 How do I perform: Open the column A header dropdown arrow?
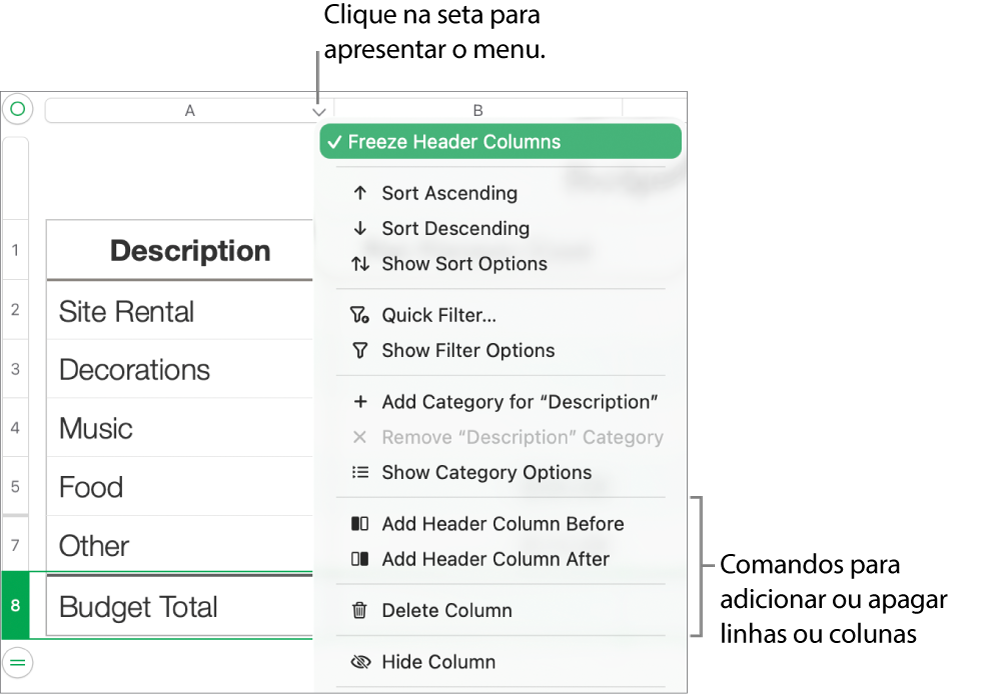(x=318, y=111)
